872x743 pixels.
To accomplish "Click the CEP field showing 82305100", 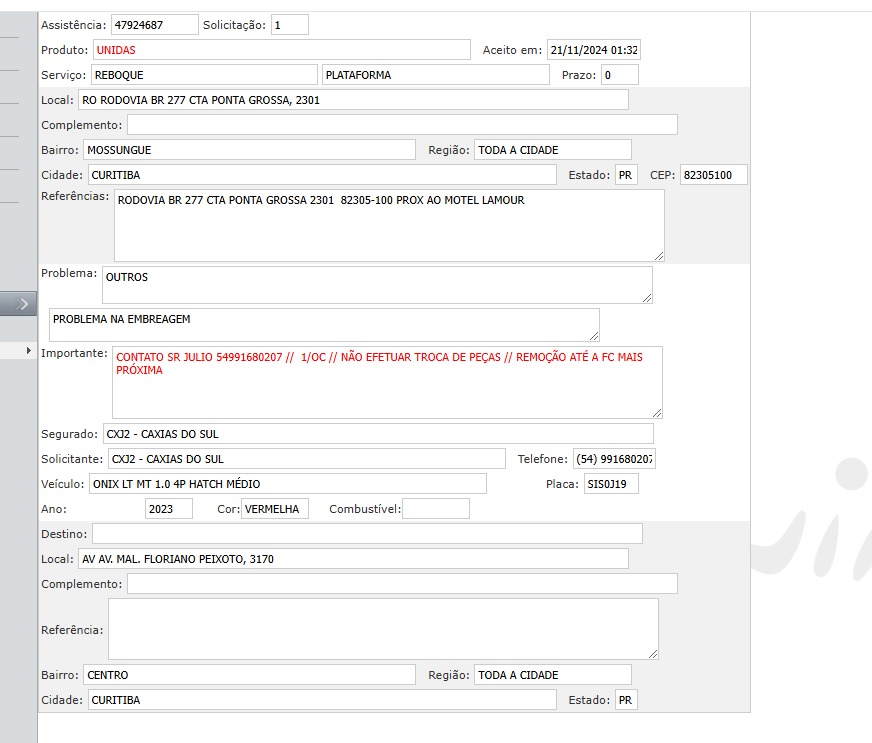I will tap(713, 175).
